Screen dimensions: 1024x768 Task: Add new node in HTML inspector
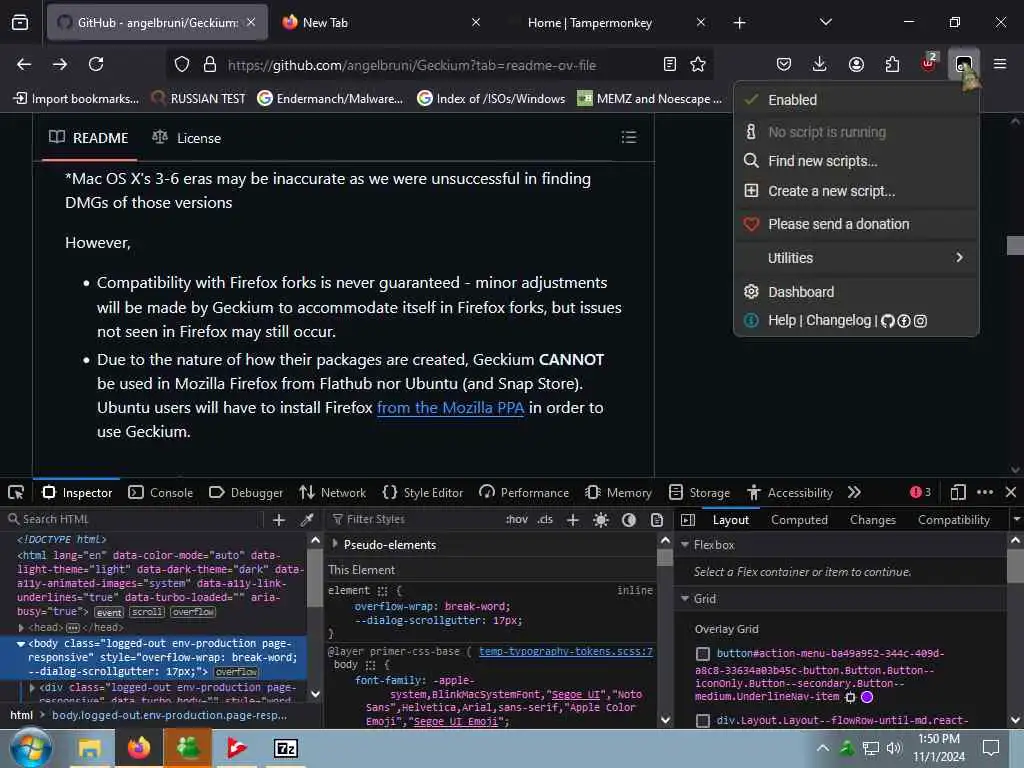click(x=279, y=520)
